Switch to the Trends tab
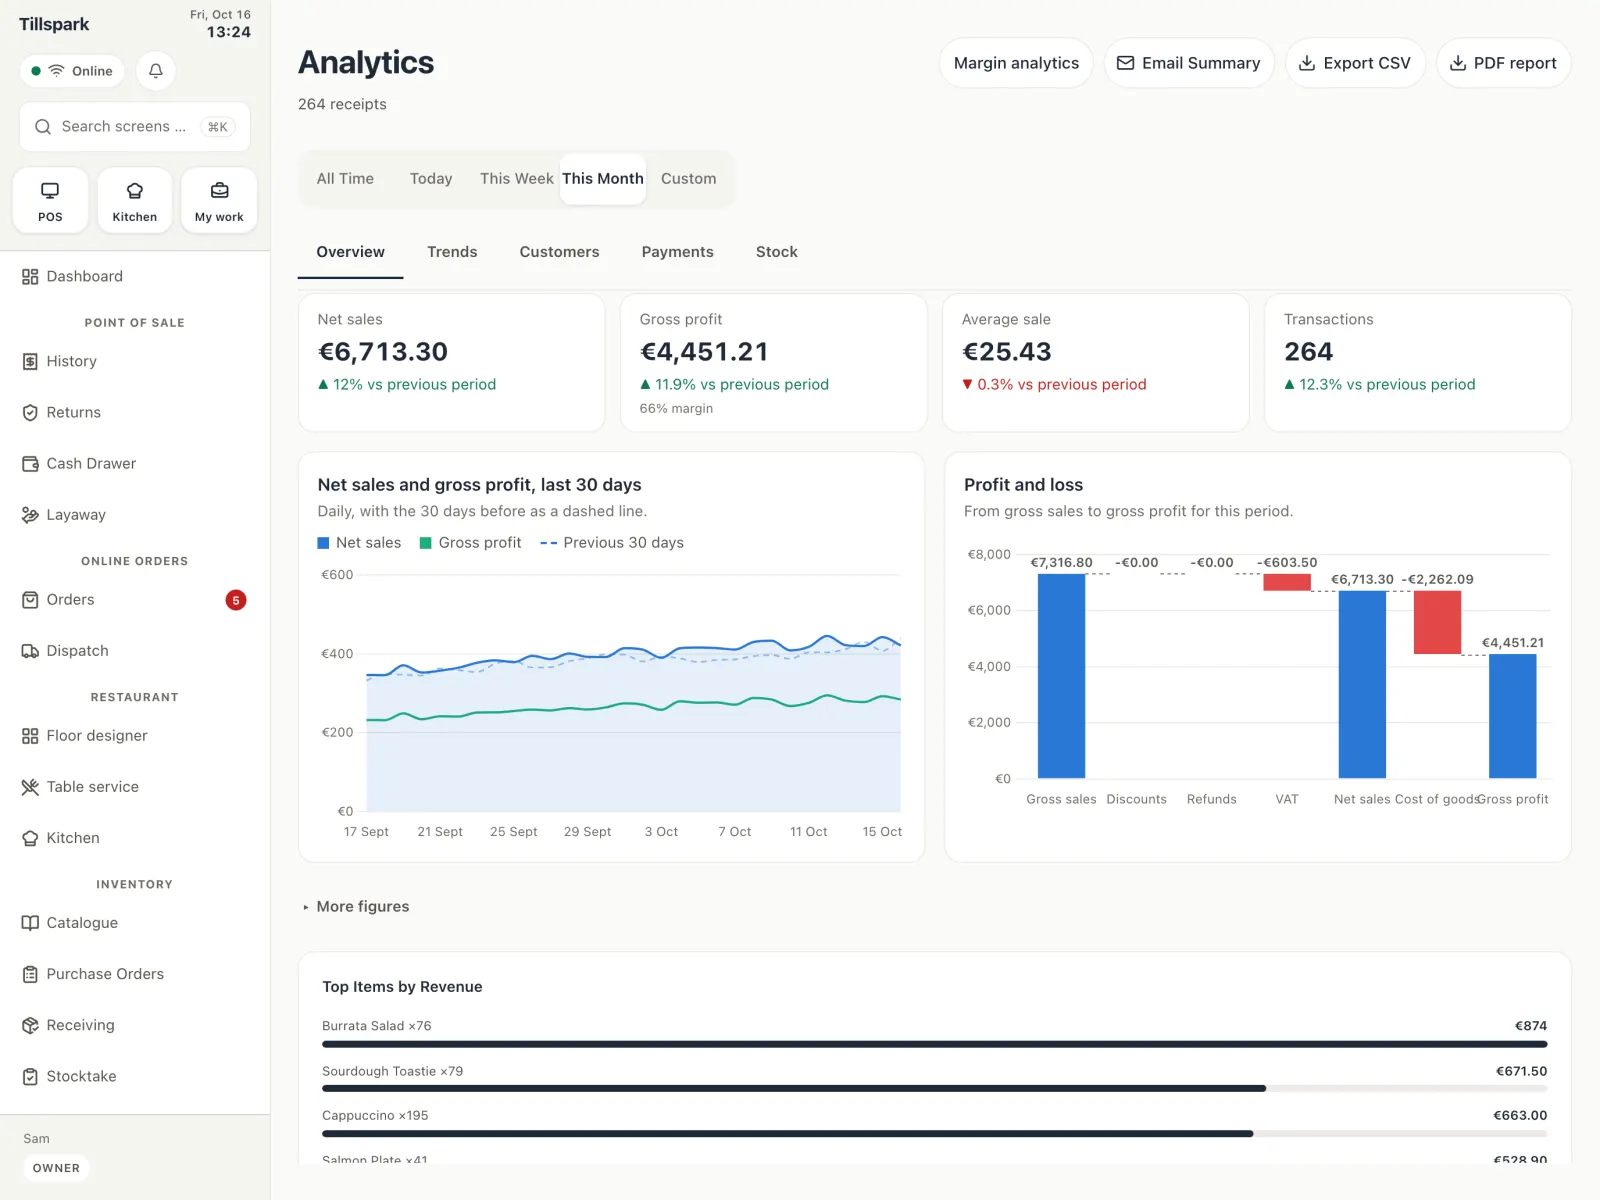This screenshot has width=1600, height=1200. (x=452, y=252)
